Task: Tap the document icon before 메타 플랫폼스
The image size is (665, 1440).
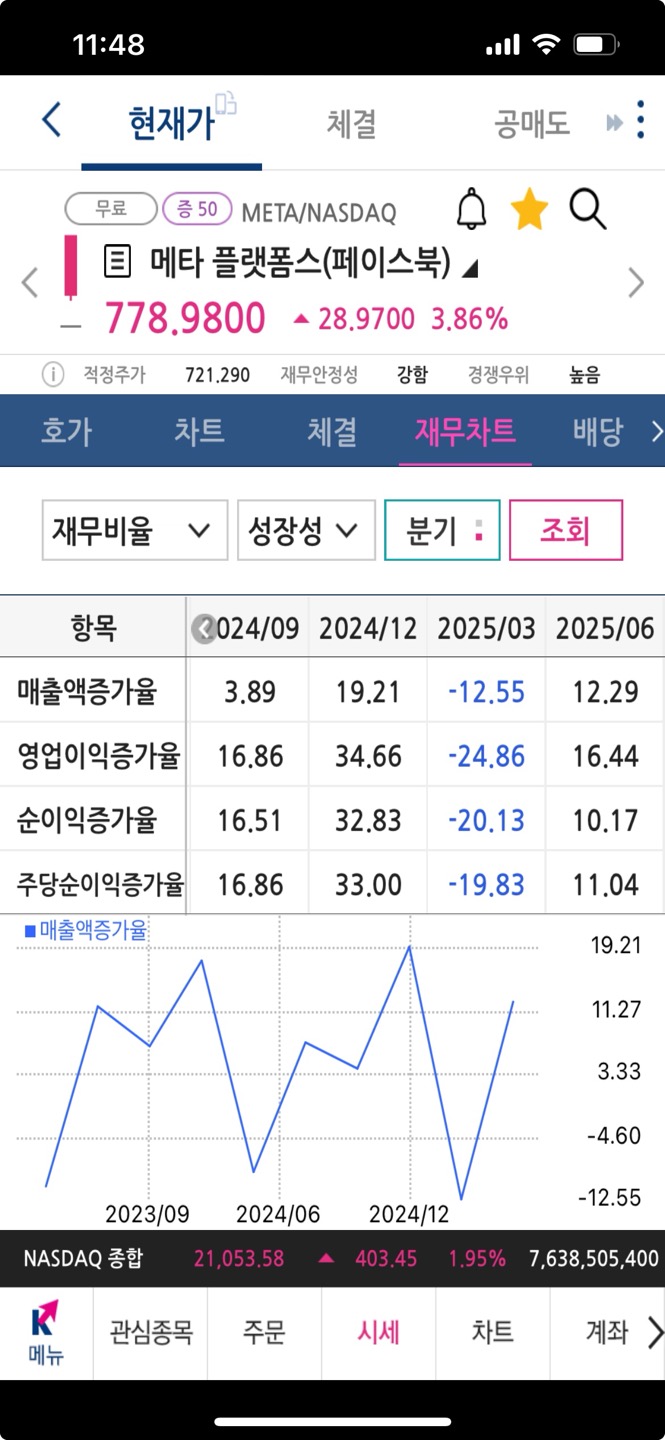Action: pos(118,263)
